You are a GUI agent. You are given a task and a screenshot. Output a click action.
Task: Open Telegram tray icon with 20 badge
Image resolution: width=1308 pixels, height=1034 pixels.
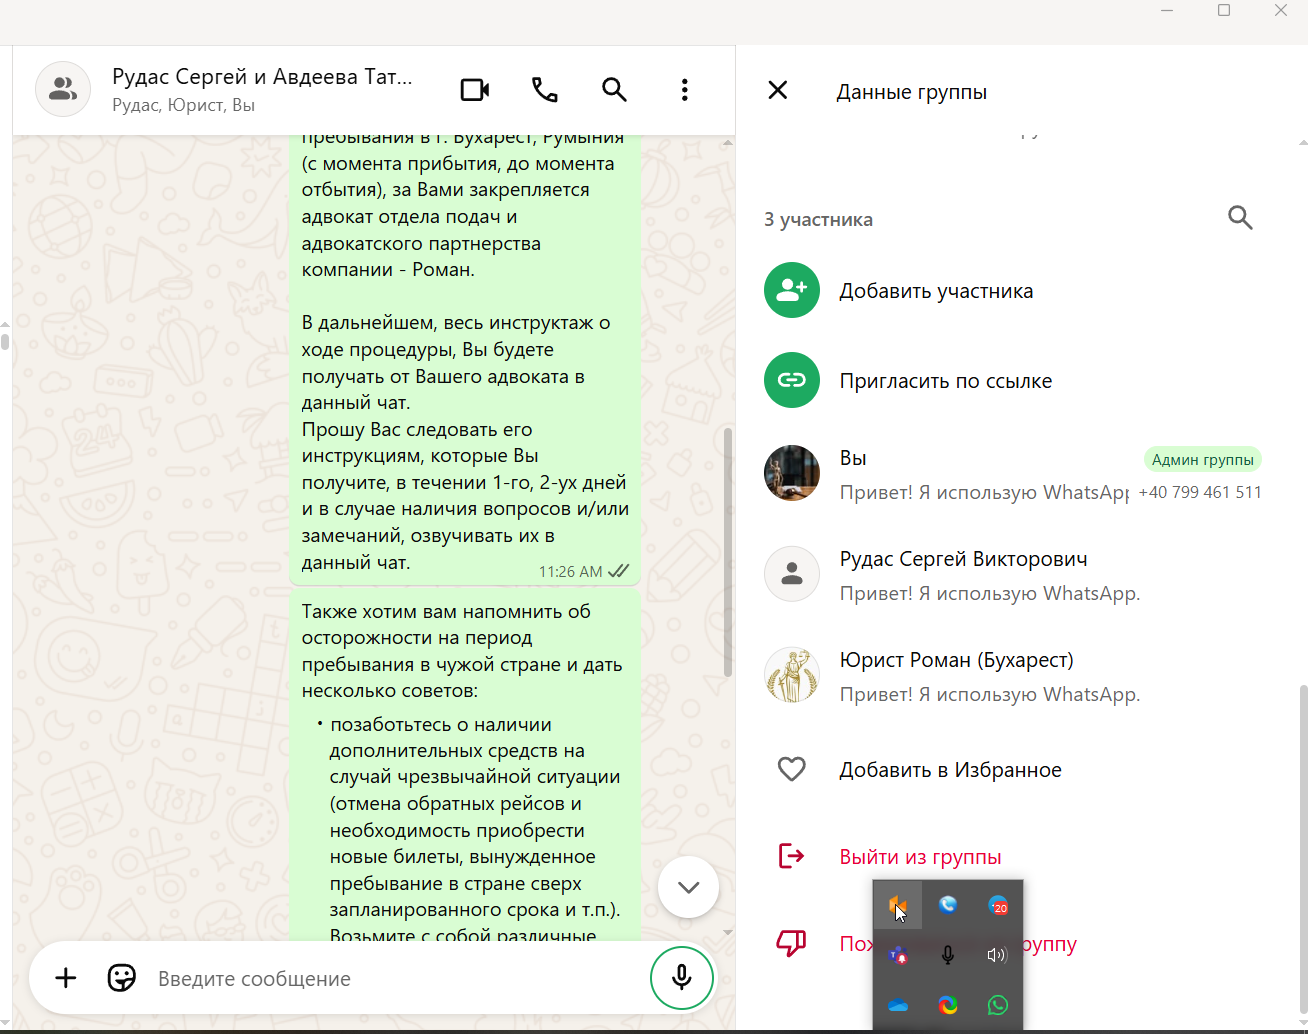(x=998, y=905)
